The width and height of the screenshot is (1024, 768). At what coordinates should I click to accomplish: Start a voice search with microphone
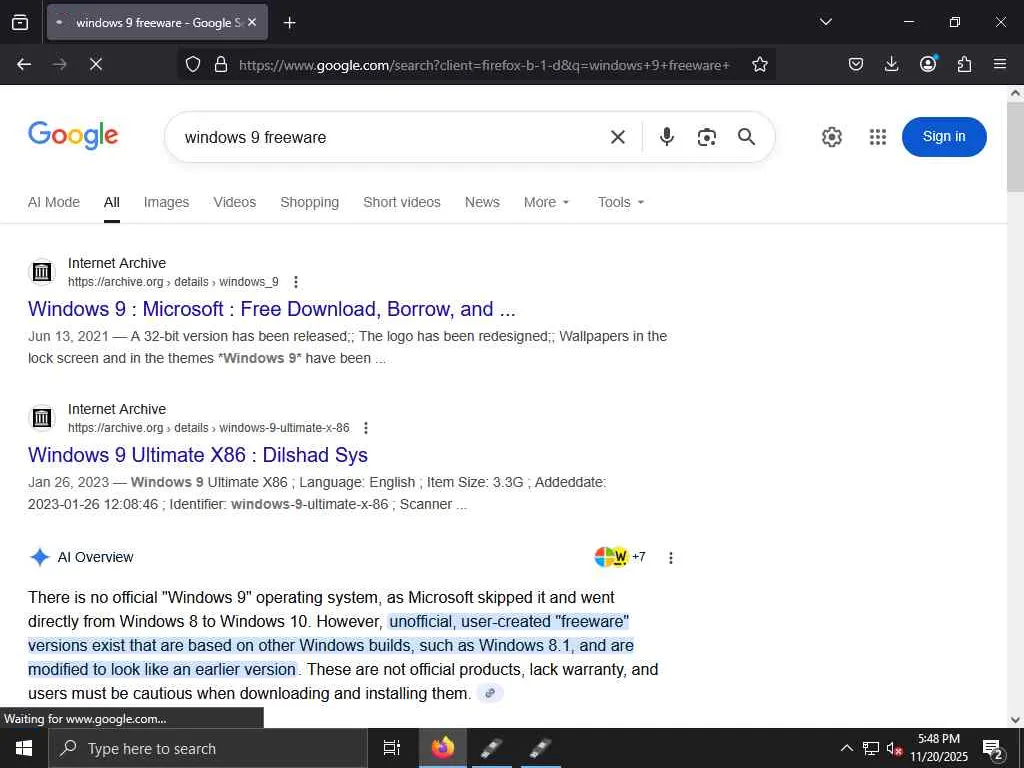point(666,137)
